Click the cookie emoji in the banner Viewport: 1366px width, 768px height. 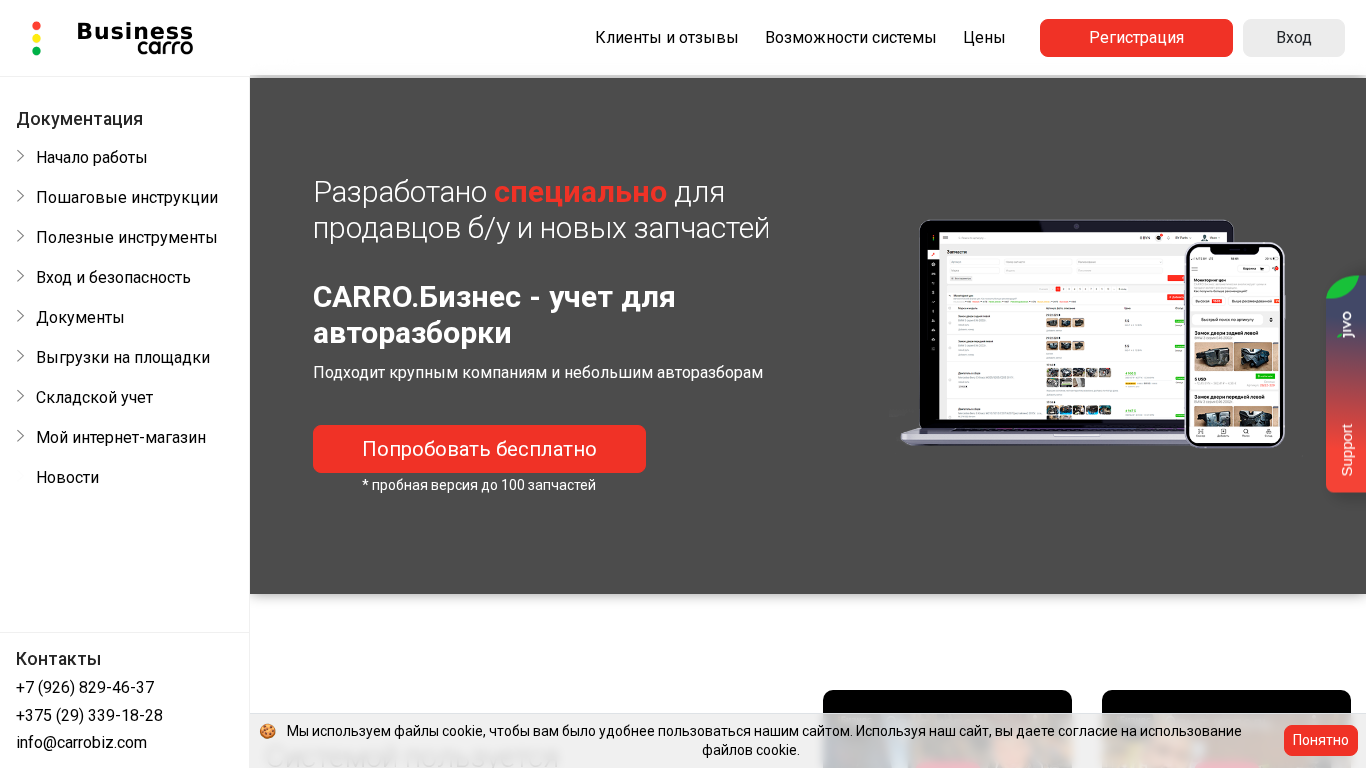tap(267, 731)
